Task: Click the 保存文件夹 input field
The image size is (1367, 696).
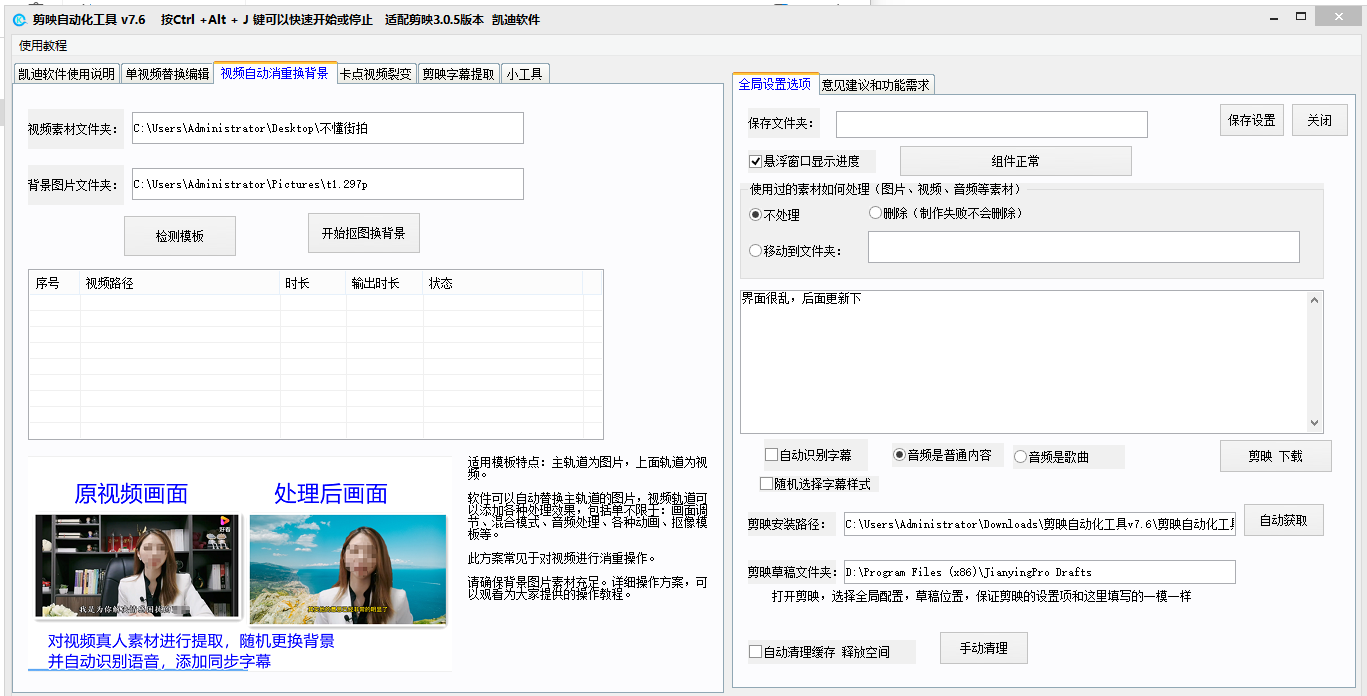Action: 991,124
